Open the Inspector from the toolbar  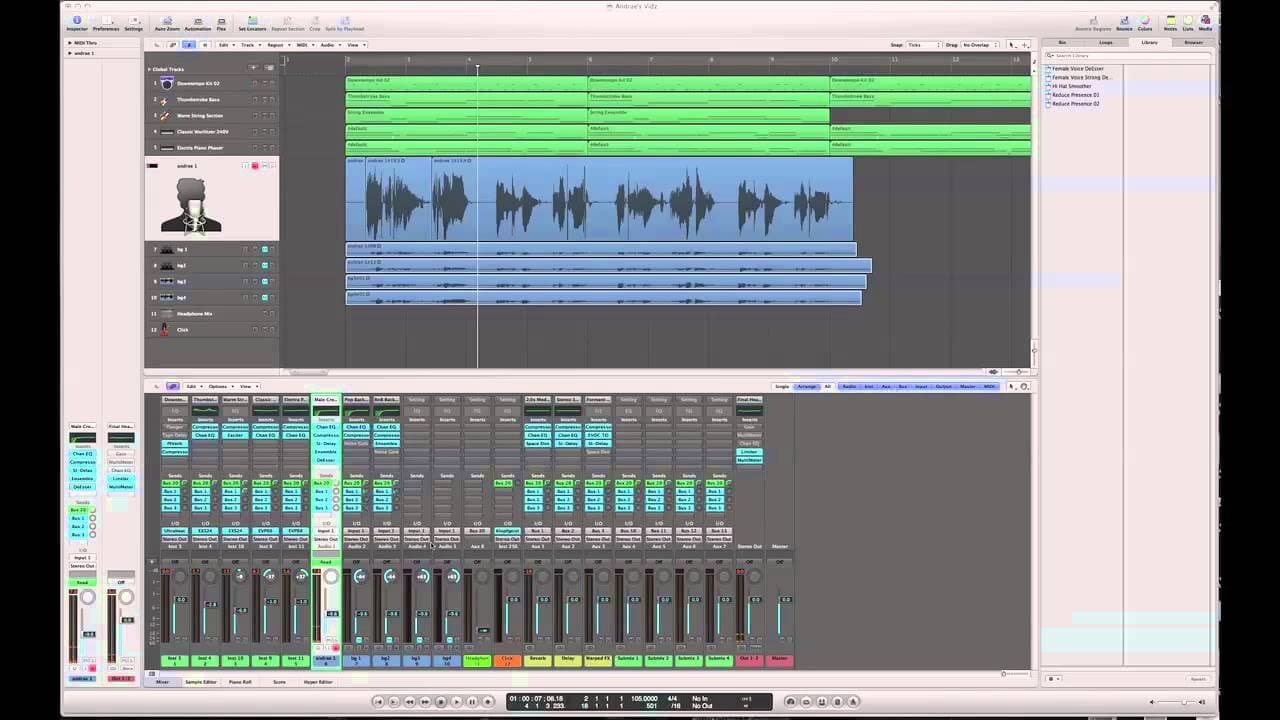[77, 21]
